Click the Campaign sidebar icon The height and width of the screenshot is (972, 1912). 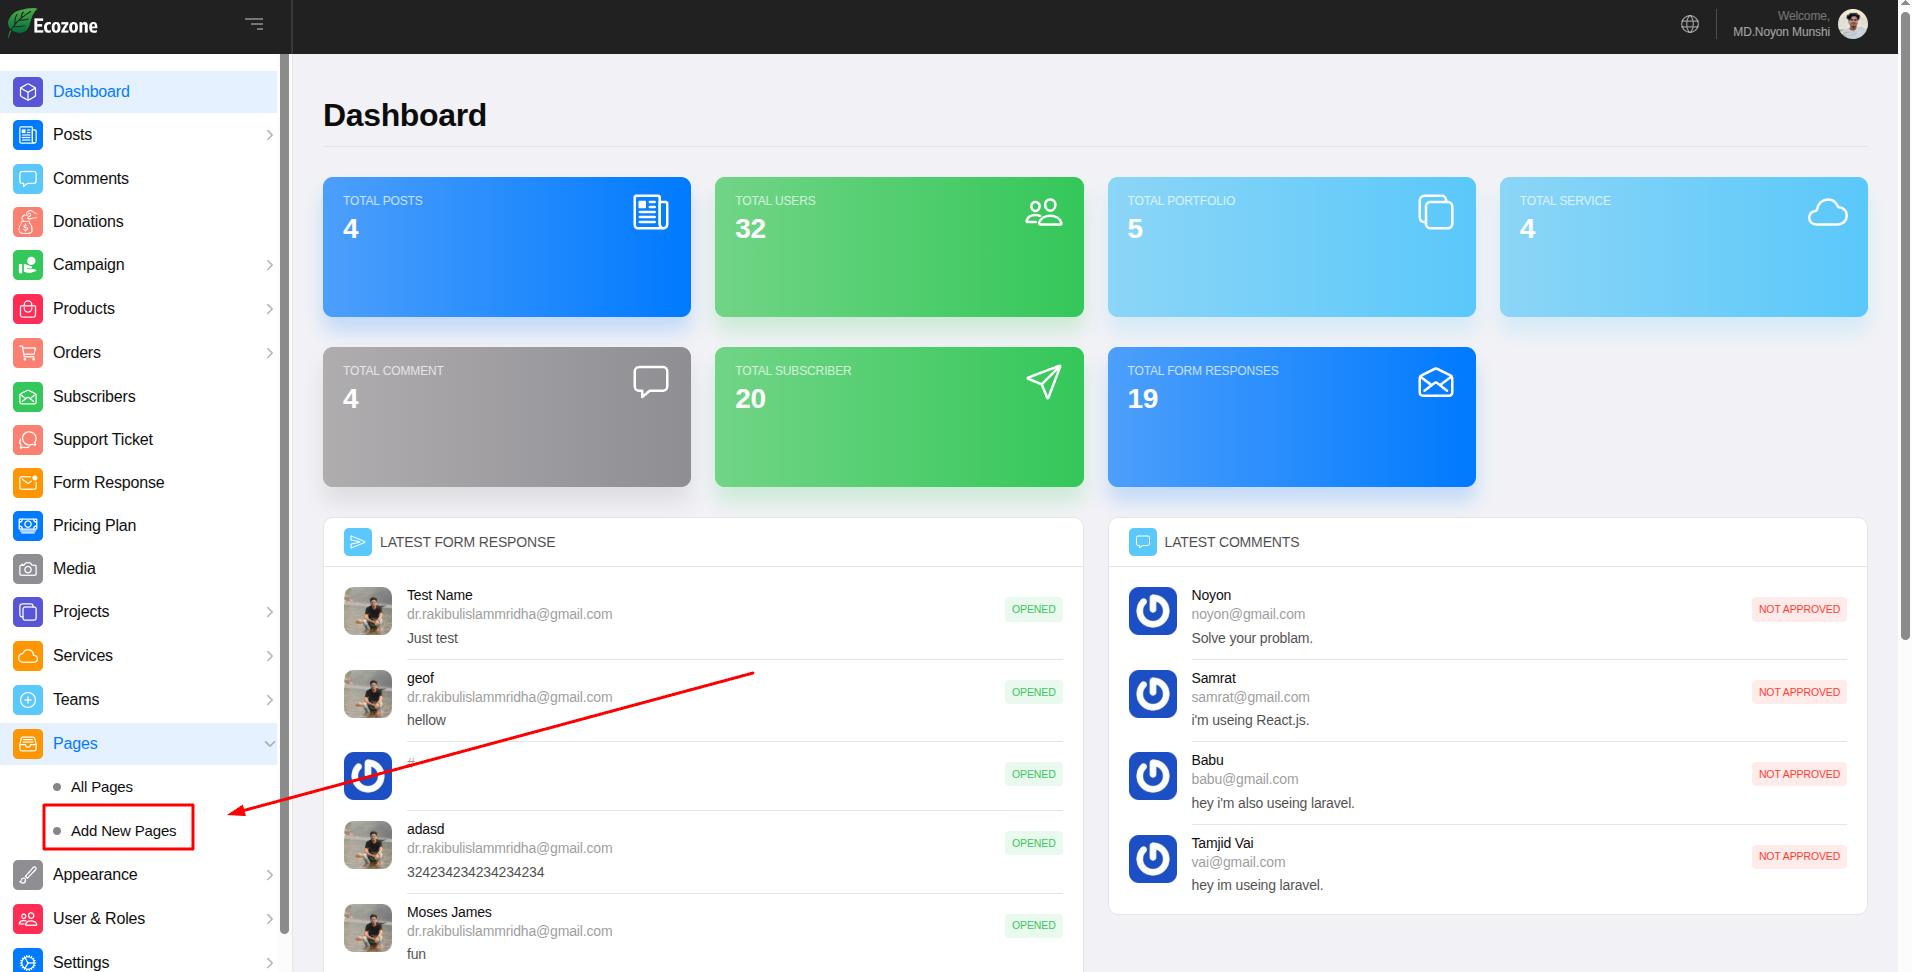point(28,265)
